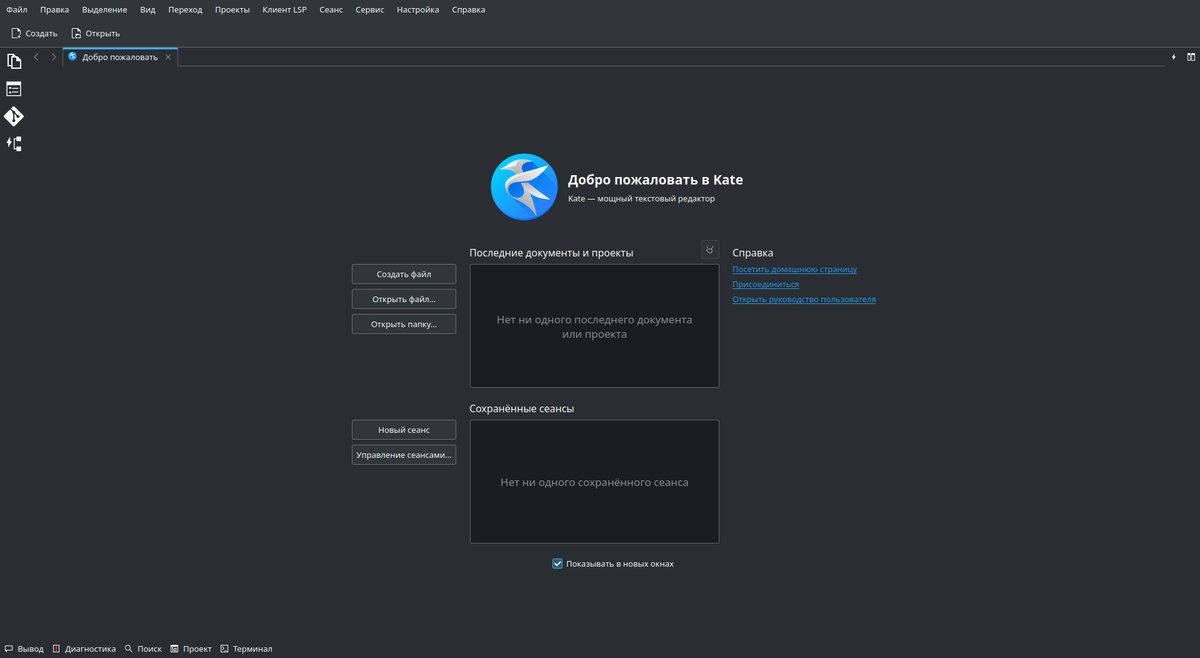Click the Добро пожаловать в Kate heading

click(x=655, y=180)
